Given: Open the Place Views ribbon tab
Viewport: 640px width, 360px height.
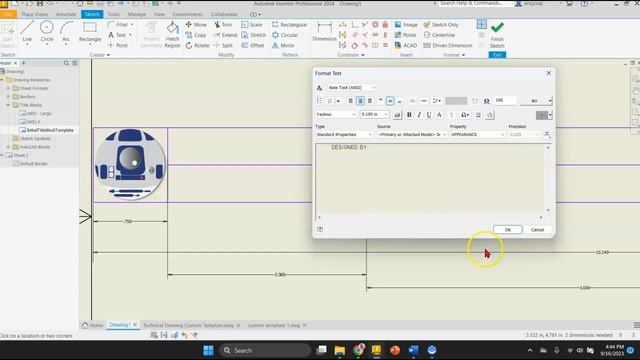Looking at the screenshot, I should tap(35, 14).
